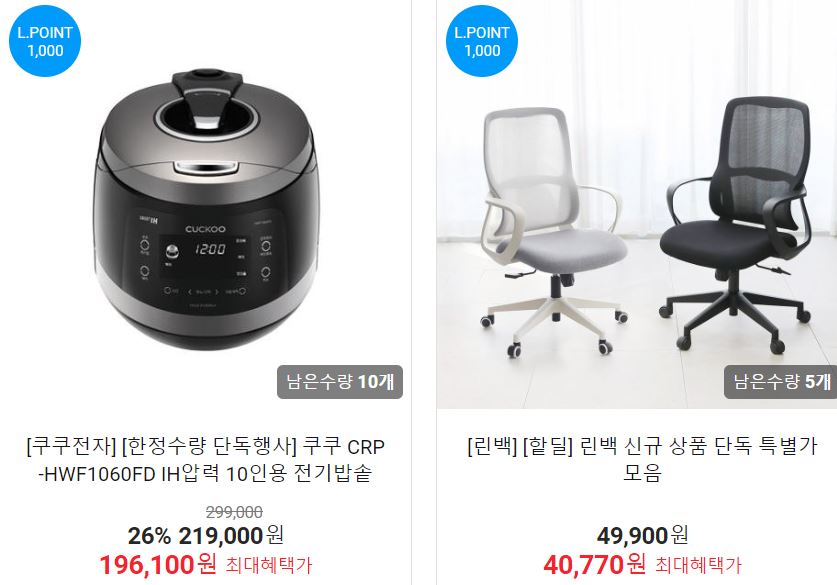This screenshot has height=585, width=837.
Task: Click the struck-through 299,000 original price
Action: point(234,512)
